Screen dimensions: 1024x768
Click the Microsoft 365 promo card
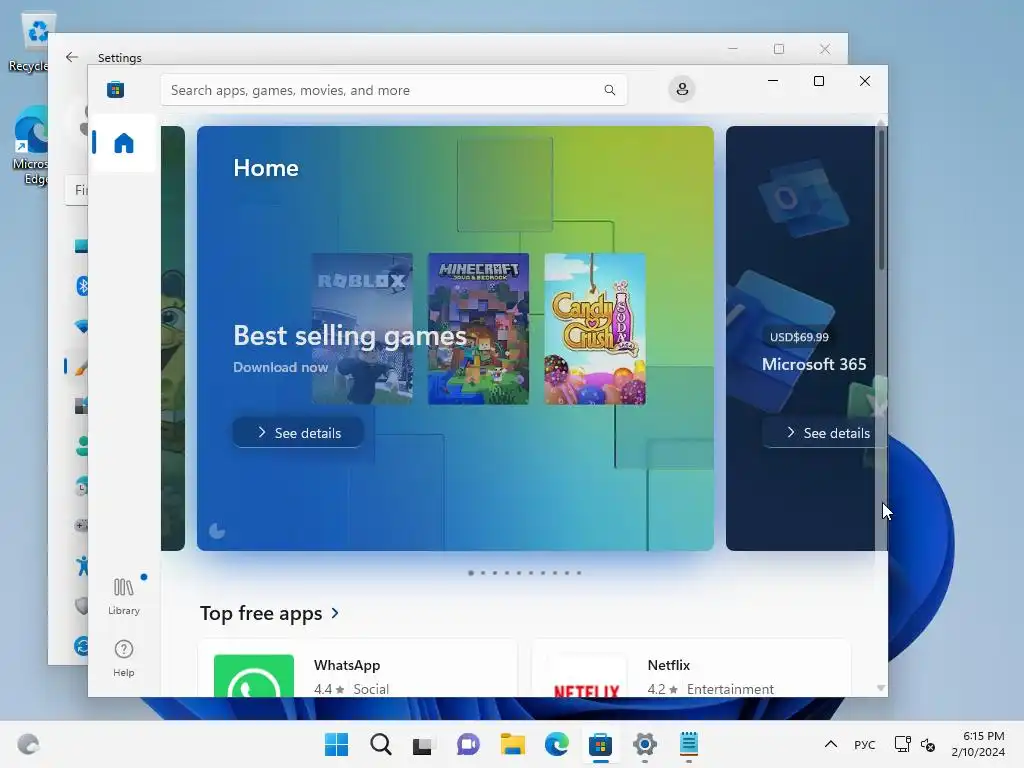[807, 338]
